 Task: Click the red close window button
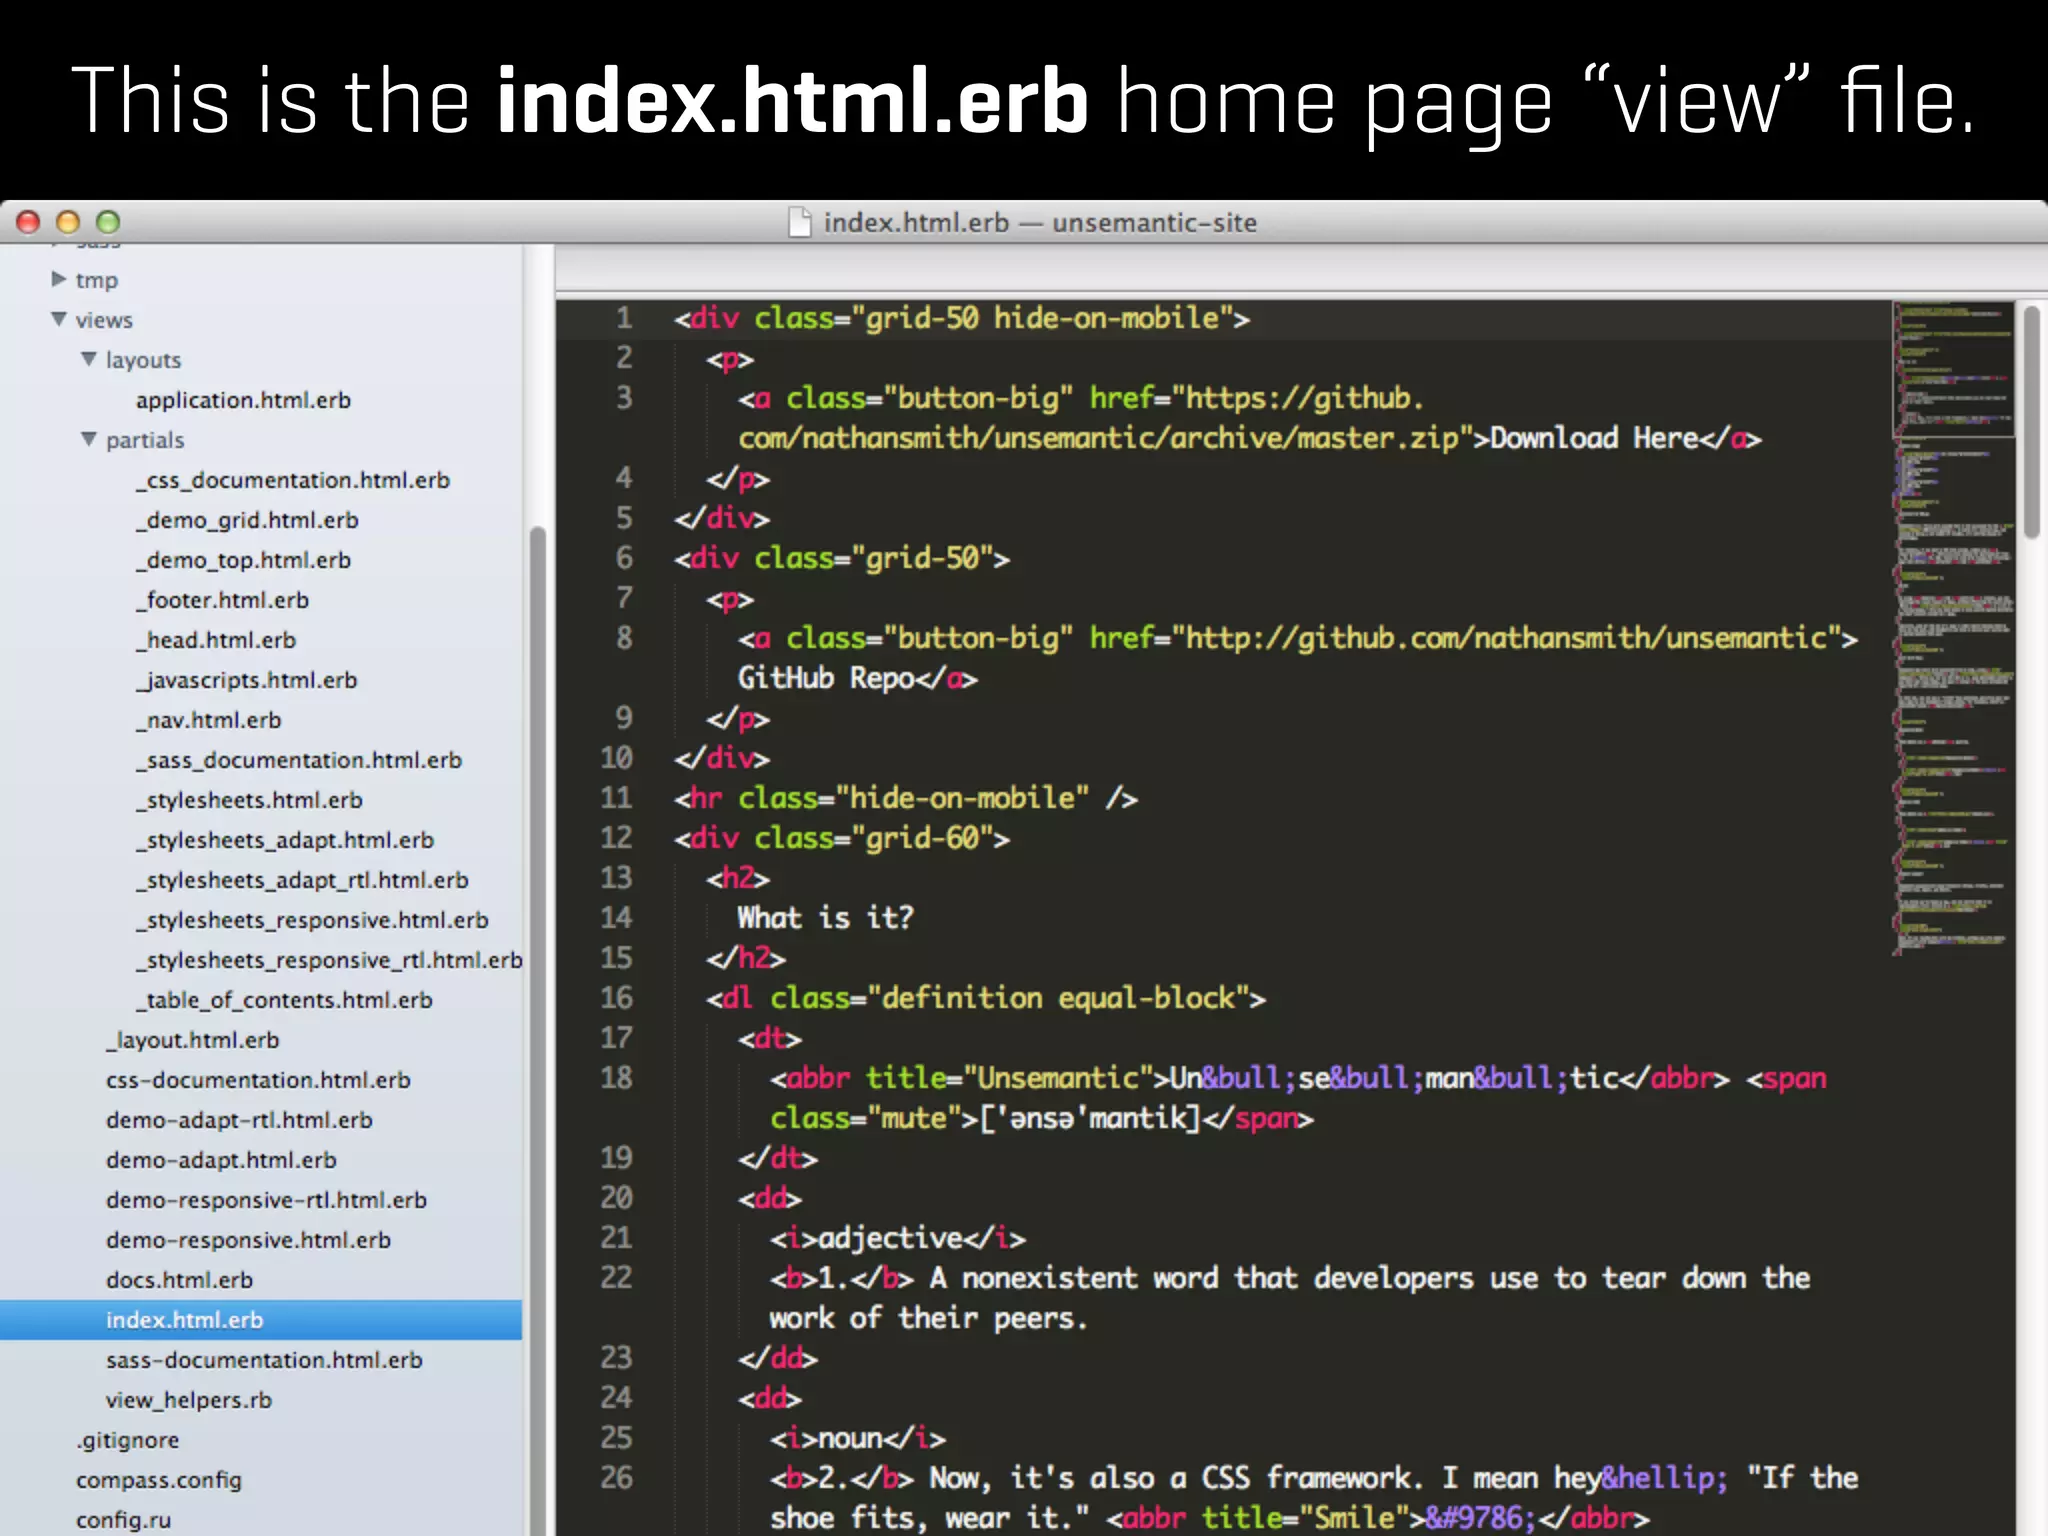click(29, 222)
